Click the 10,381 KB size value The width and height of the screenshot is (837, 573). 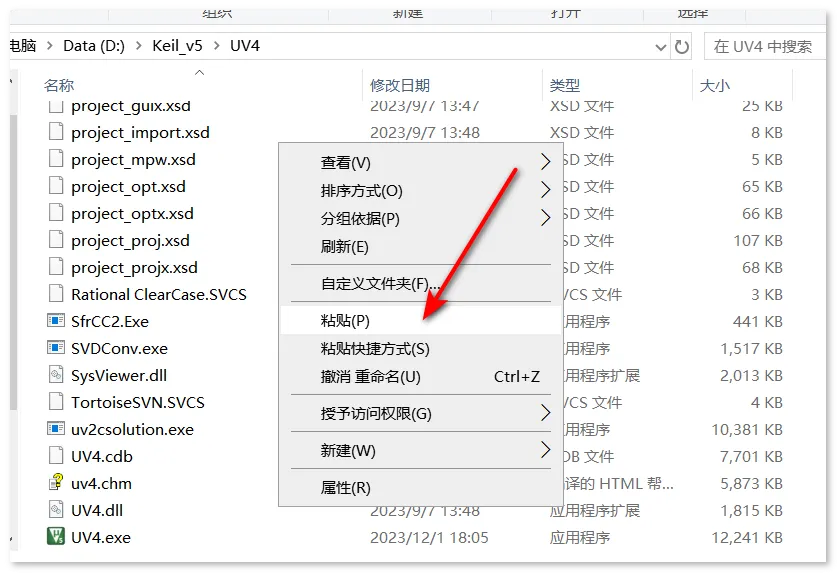click(x=747, y=429)
